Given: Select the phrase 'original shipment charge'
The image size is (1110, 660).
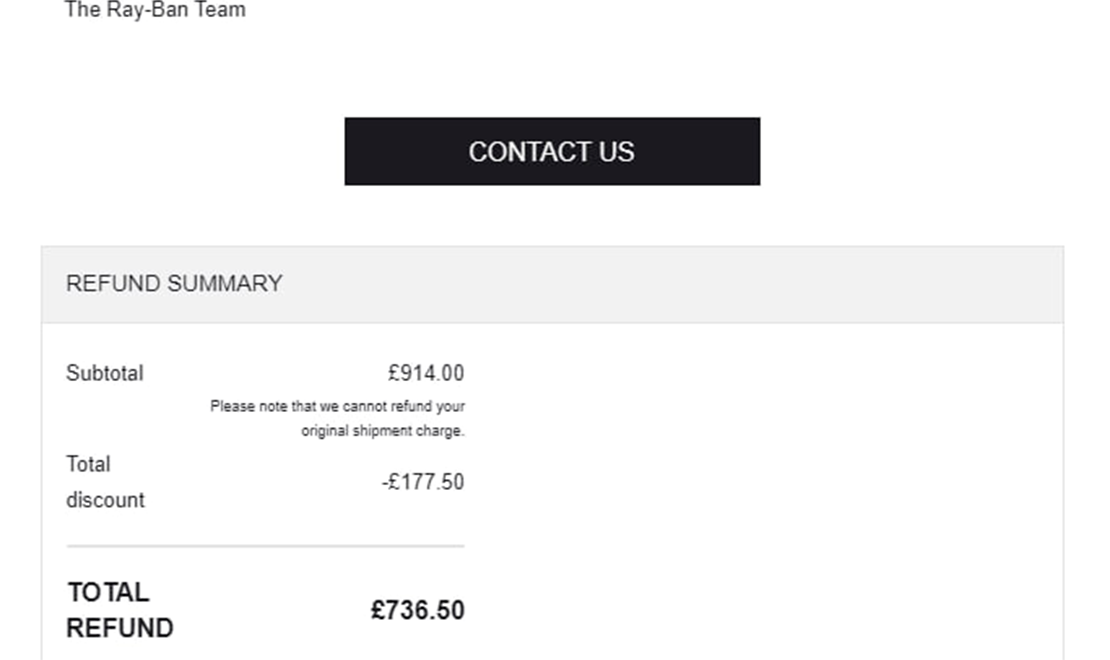Looking at the screenshot, I should click(x=384, y=431).
